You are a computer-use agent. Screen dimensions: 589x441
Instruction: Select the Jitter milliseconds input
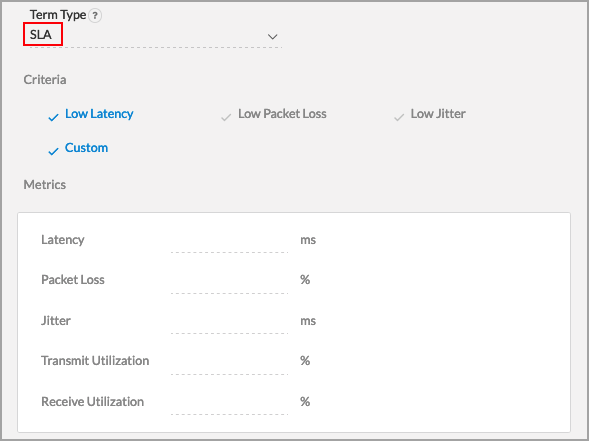[229, 322]
